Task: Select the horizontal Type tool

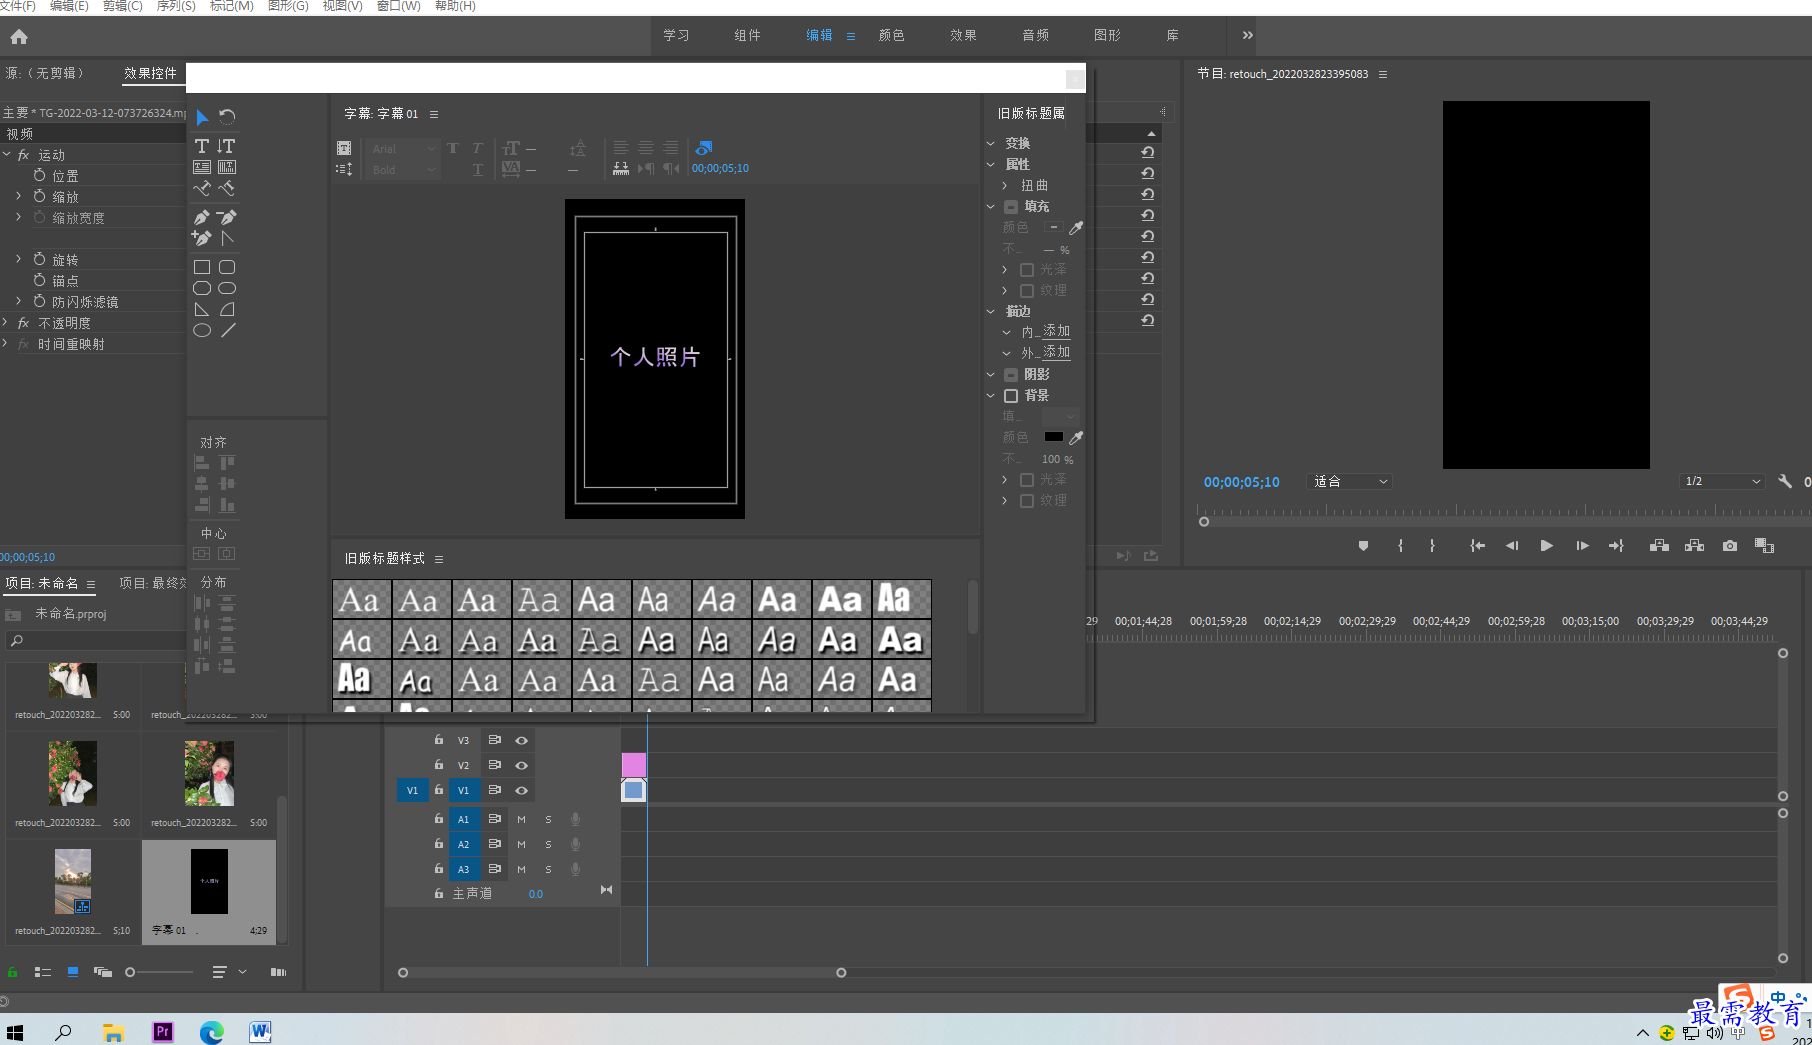Action: 202,146
